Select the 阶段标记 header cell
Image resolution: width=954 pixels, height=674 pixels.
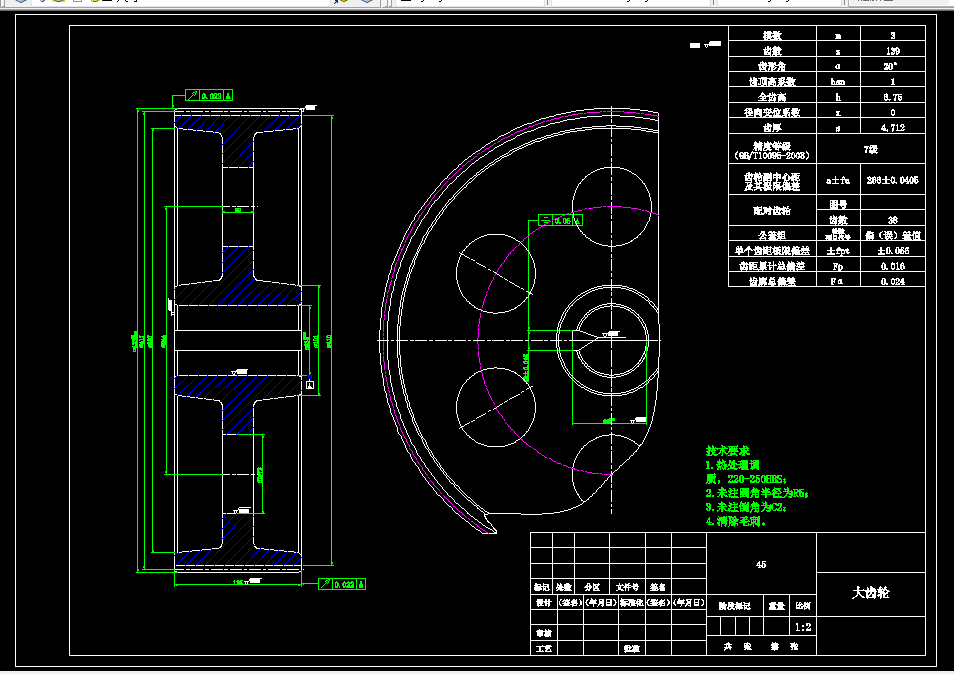tap(734, 606)
